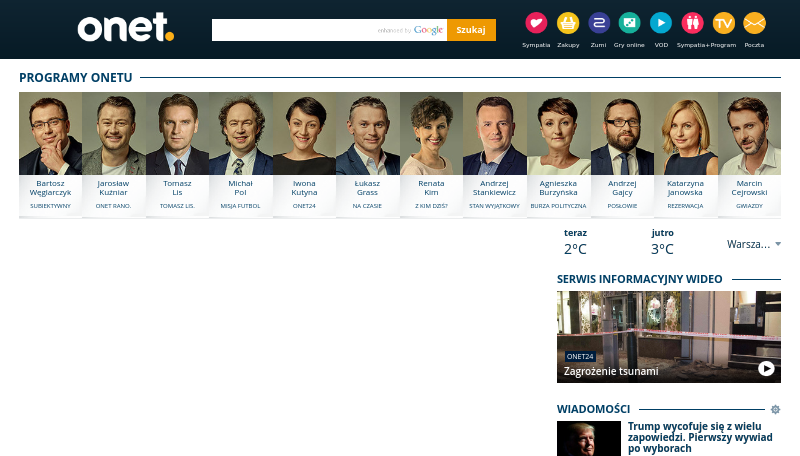800x456 pixels.
Task: Open Renata Kim's photo
Action: pyautogui.click(x=432, y=134)
